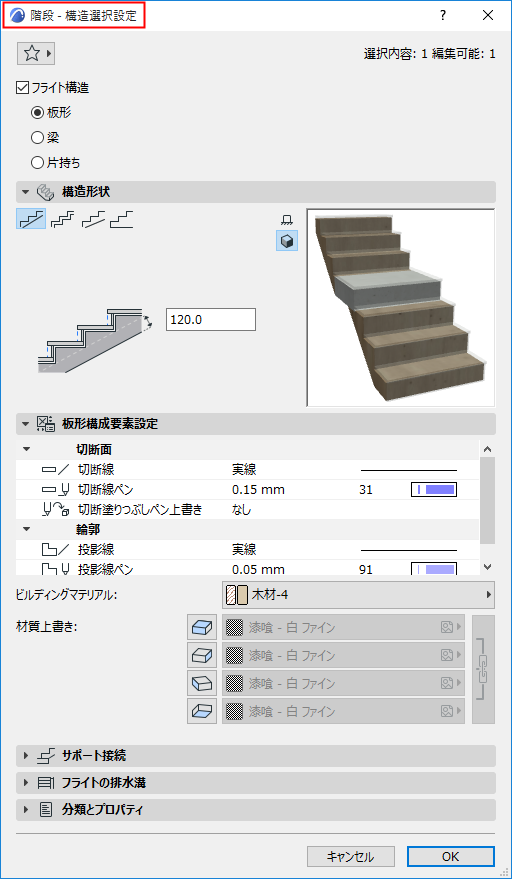
Task: Click the フライトの排水溝 panel icon
Action: click(x=45, y=783)
